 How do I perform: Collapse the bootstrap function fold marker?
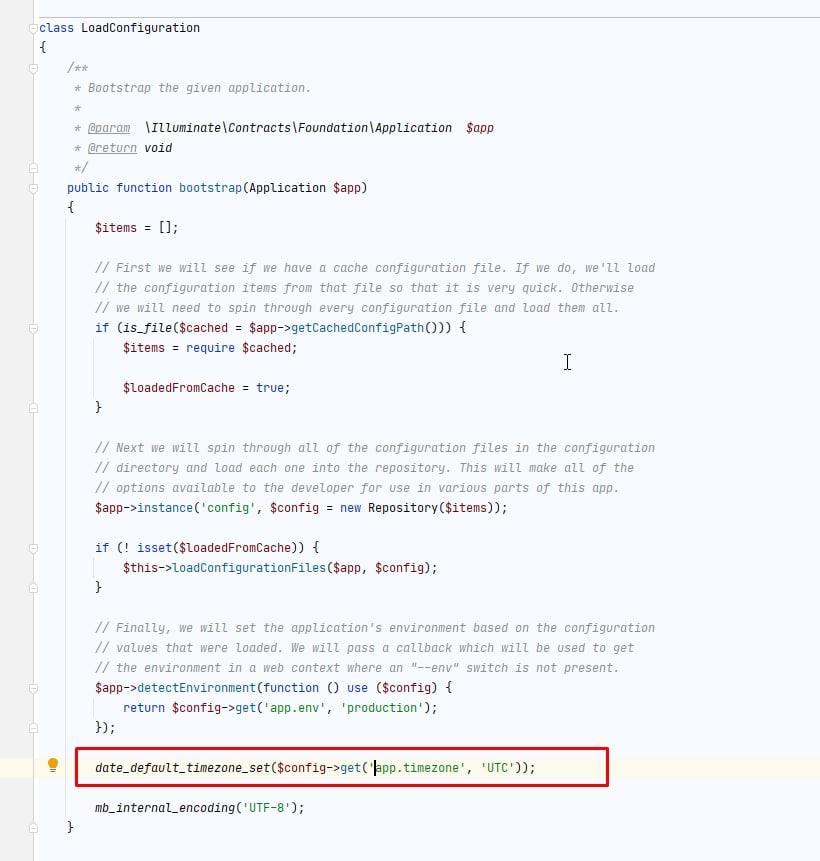click(34, 188)
